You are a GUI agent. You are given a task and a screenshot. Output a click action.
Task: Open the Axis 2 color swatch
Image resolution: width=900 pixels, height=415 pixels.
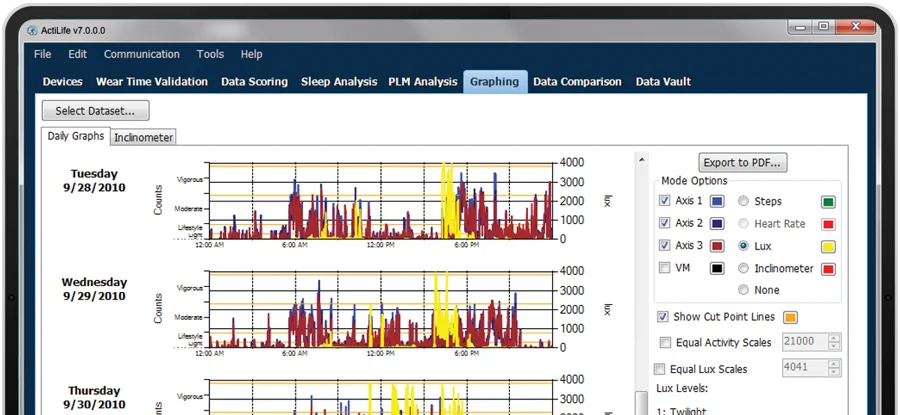click(717, 223)
